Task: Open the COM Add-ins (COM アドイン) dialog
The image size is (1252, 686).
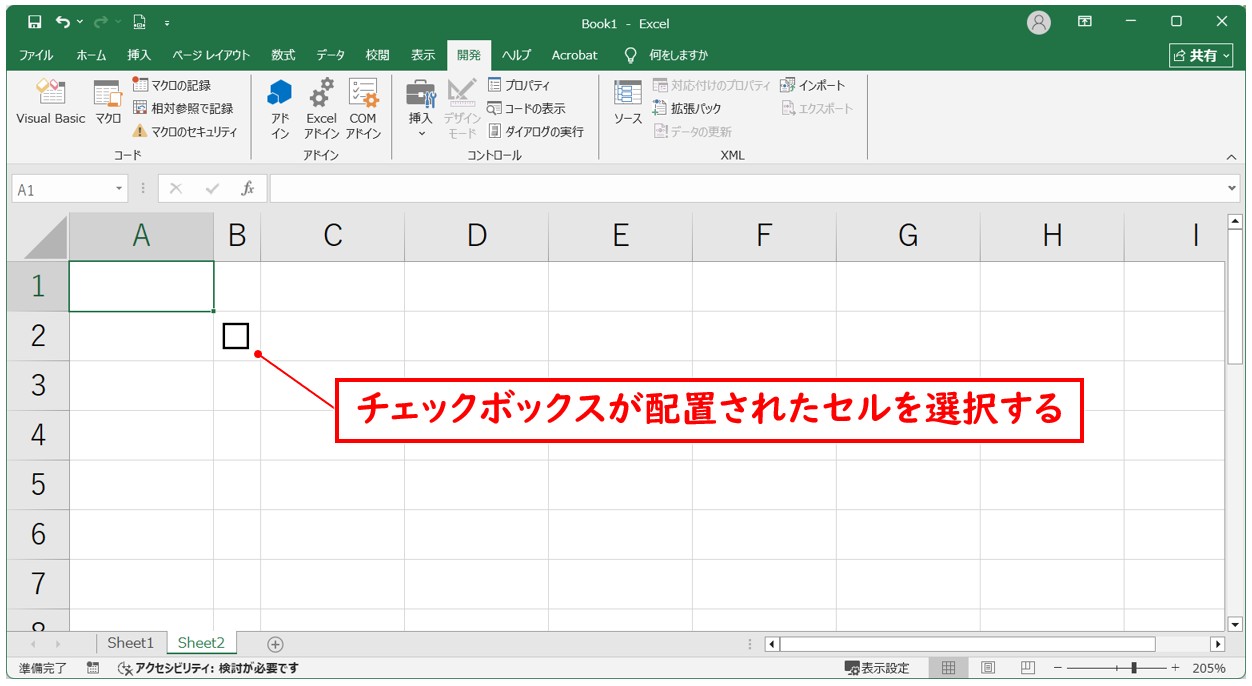Action: point(363,108)
